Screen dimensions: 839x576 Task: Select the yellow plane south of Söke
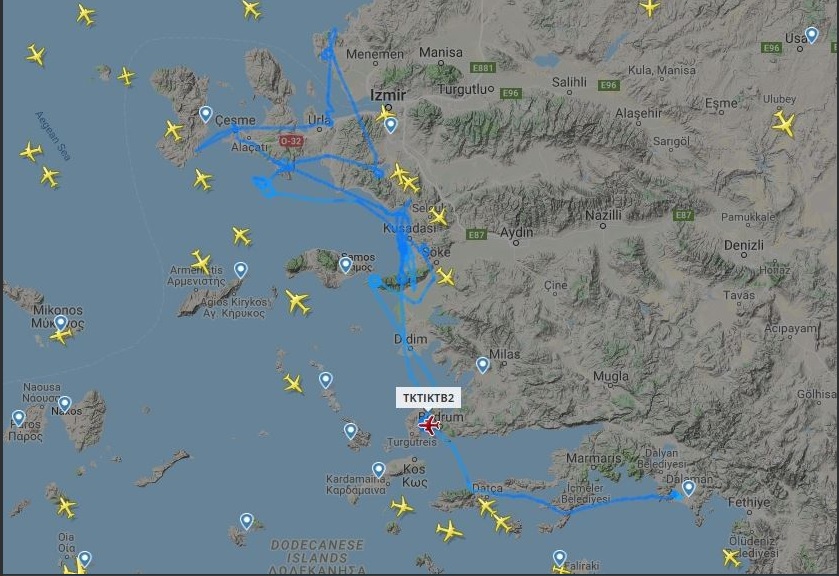[x=445, y=277]
